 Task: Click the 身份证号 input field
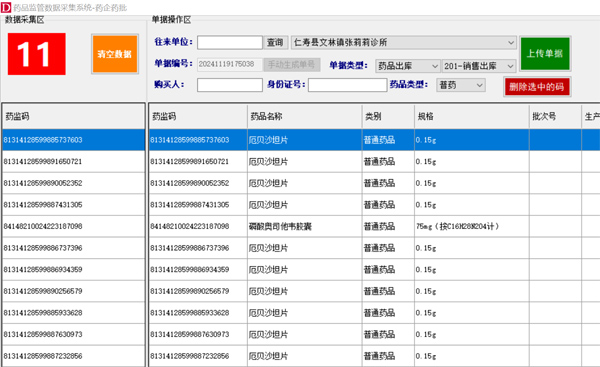coord(347,85)
